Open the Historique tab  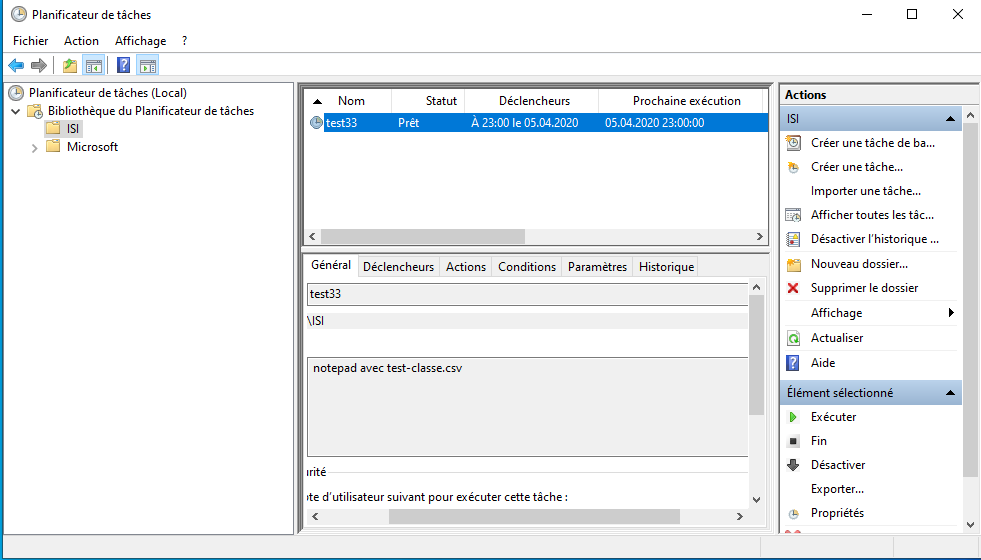(x=666, y=267)
